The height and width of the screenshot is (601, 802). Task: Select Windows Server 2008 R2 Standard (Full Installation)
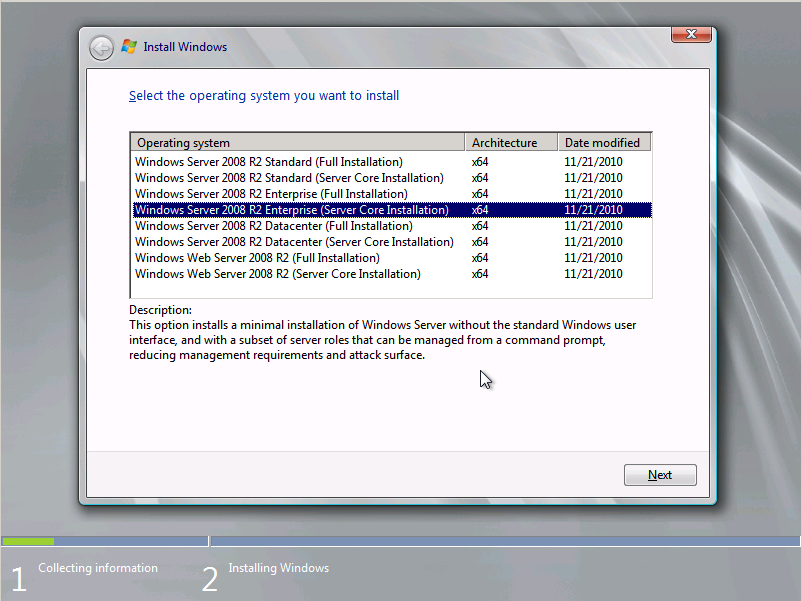pos(269,162)
